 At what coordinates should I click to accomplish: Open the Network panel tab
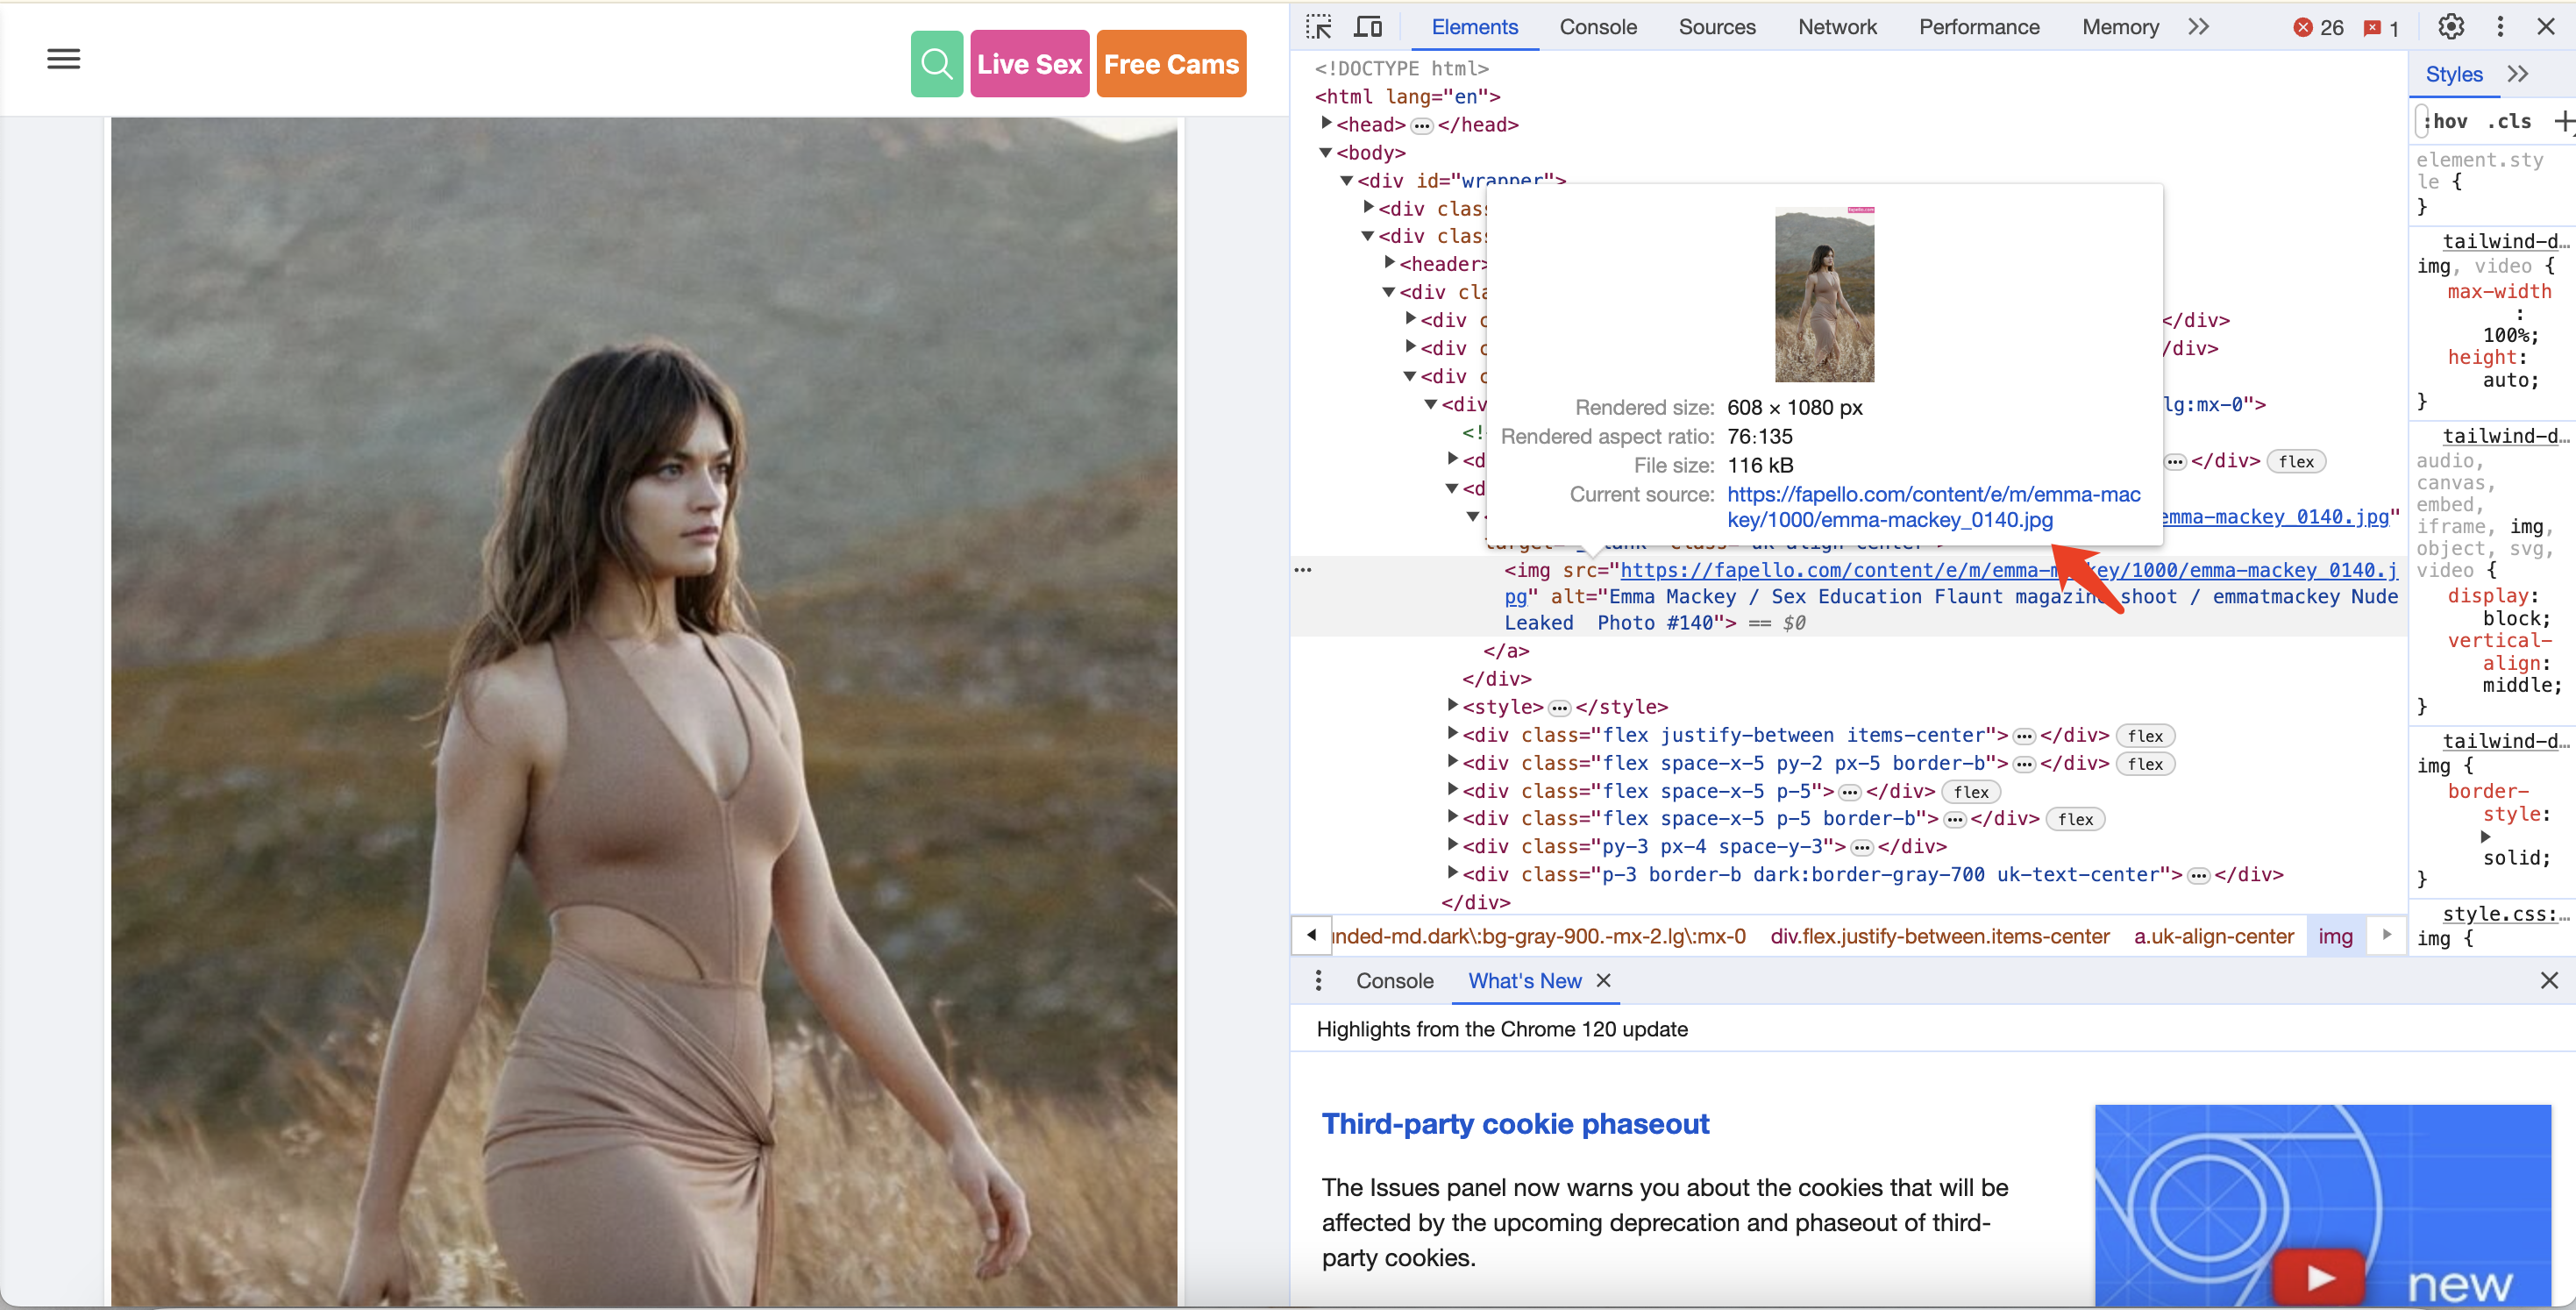(x=1836, y=26)
